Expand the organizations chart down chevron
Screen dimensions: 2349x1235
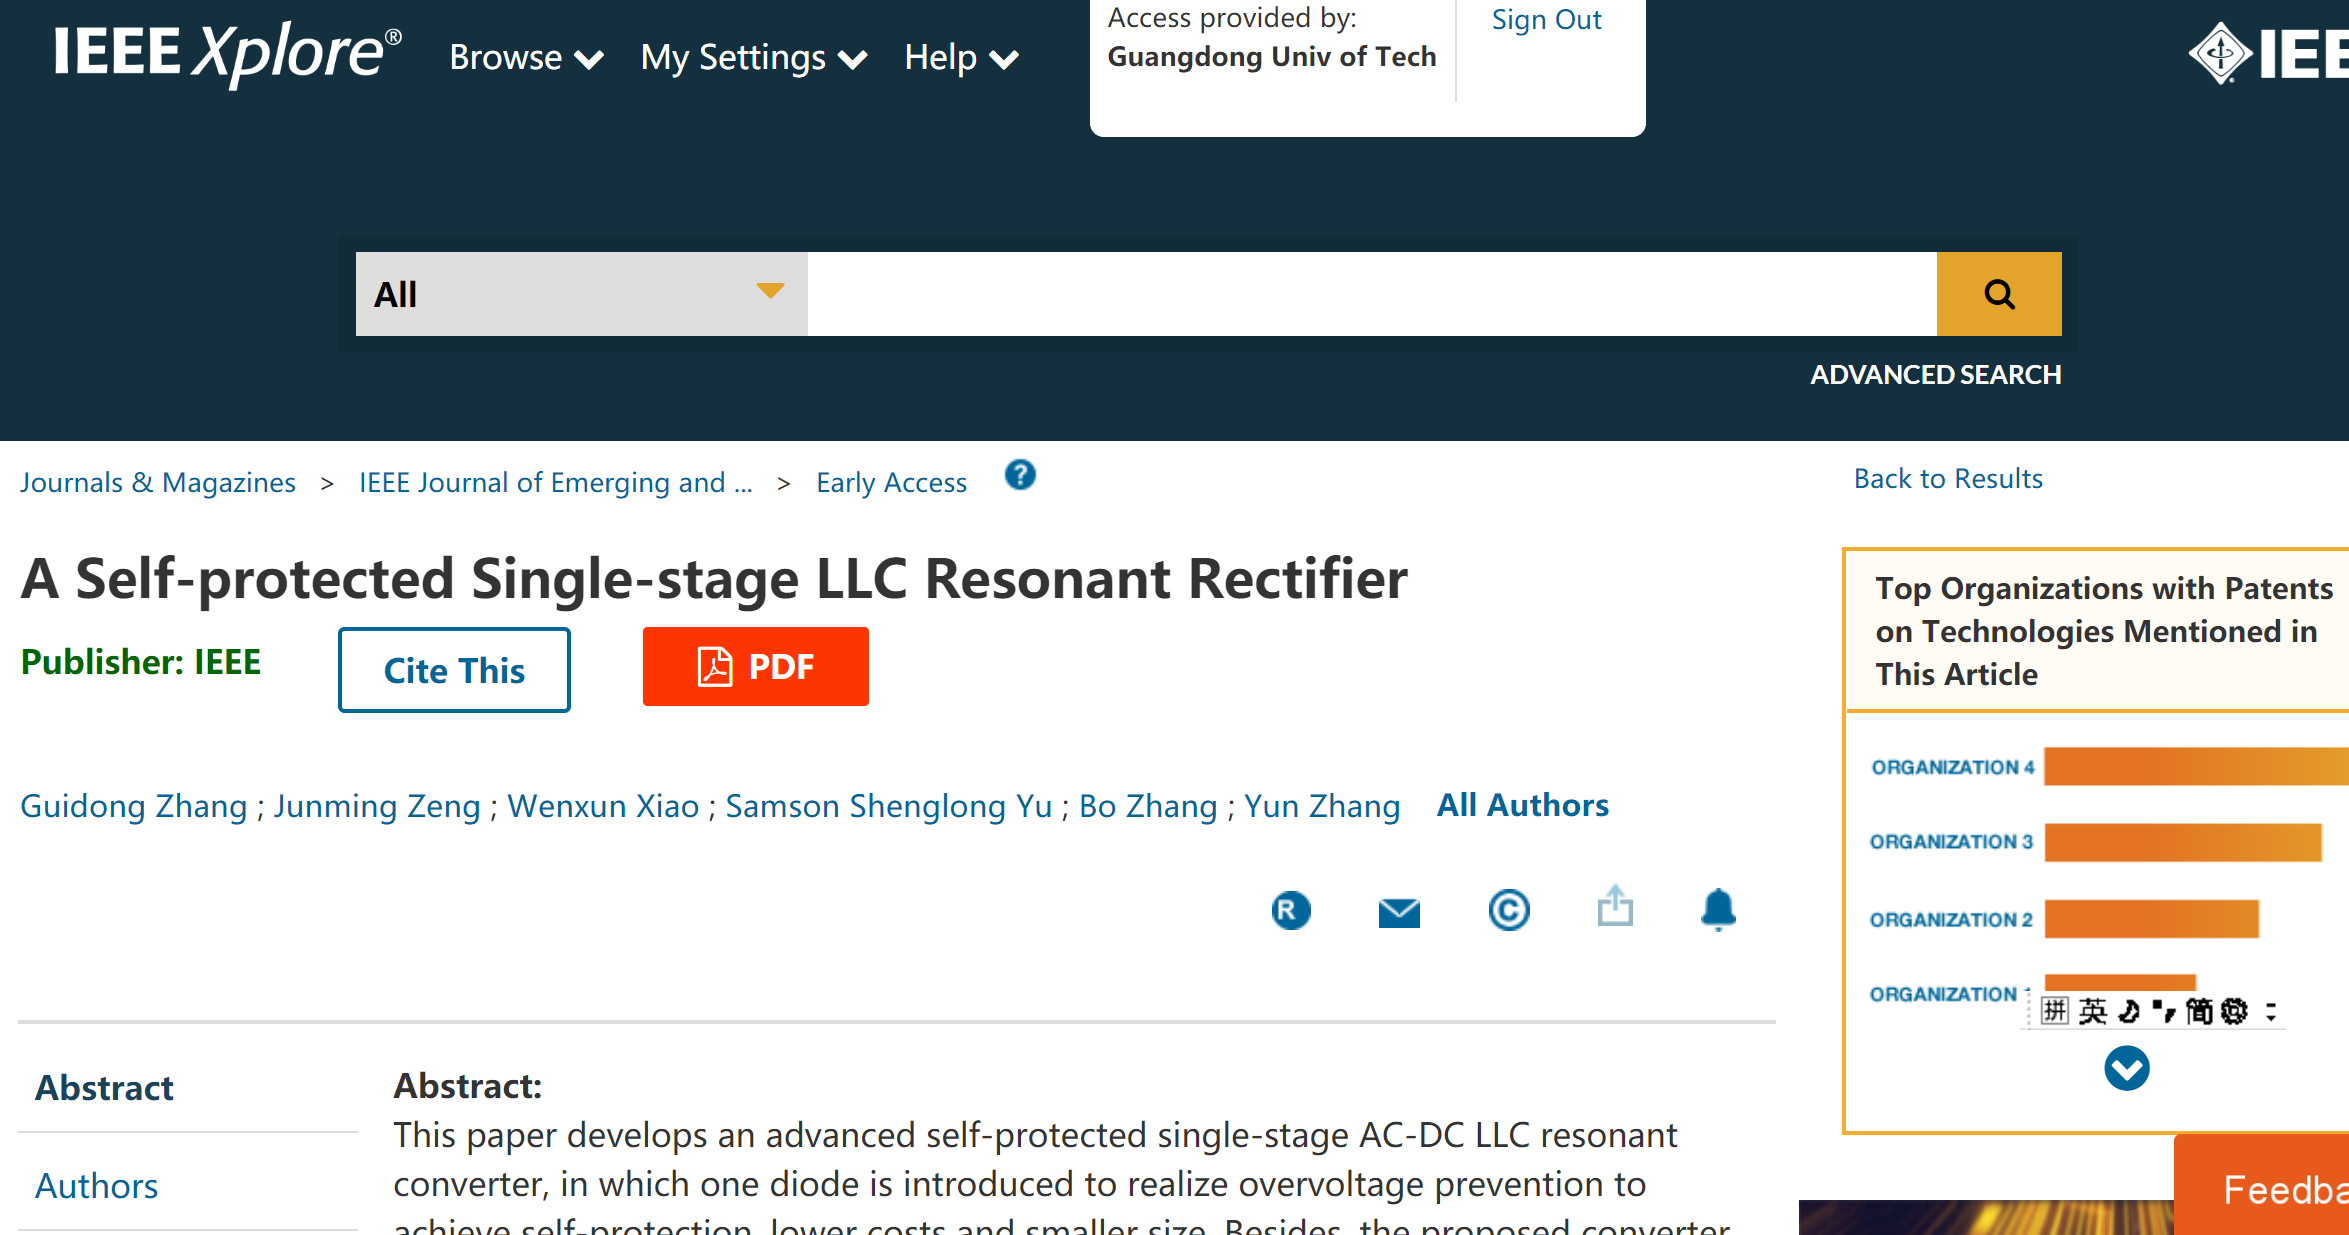click(2126, 1068)
